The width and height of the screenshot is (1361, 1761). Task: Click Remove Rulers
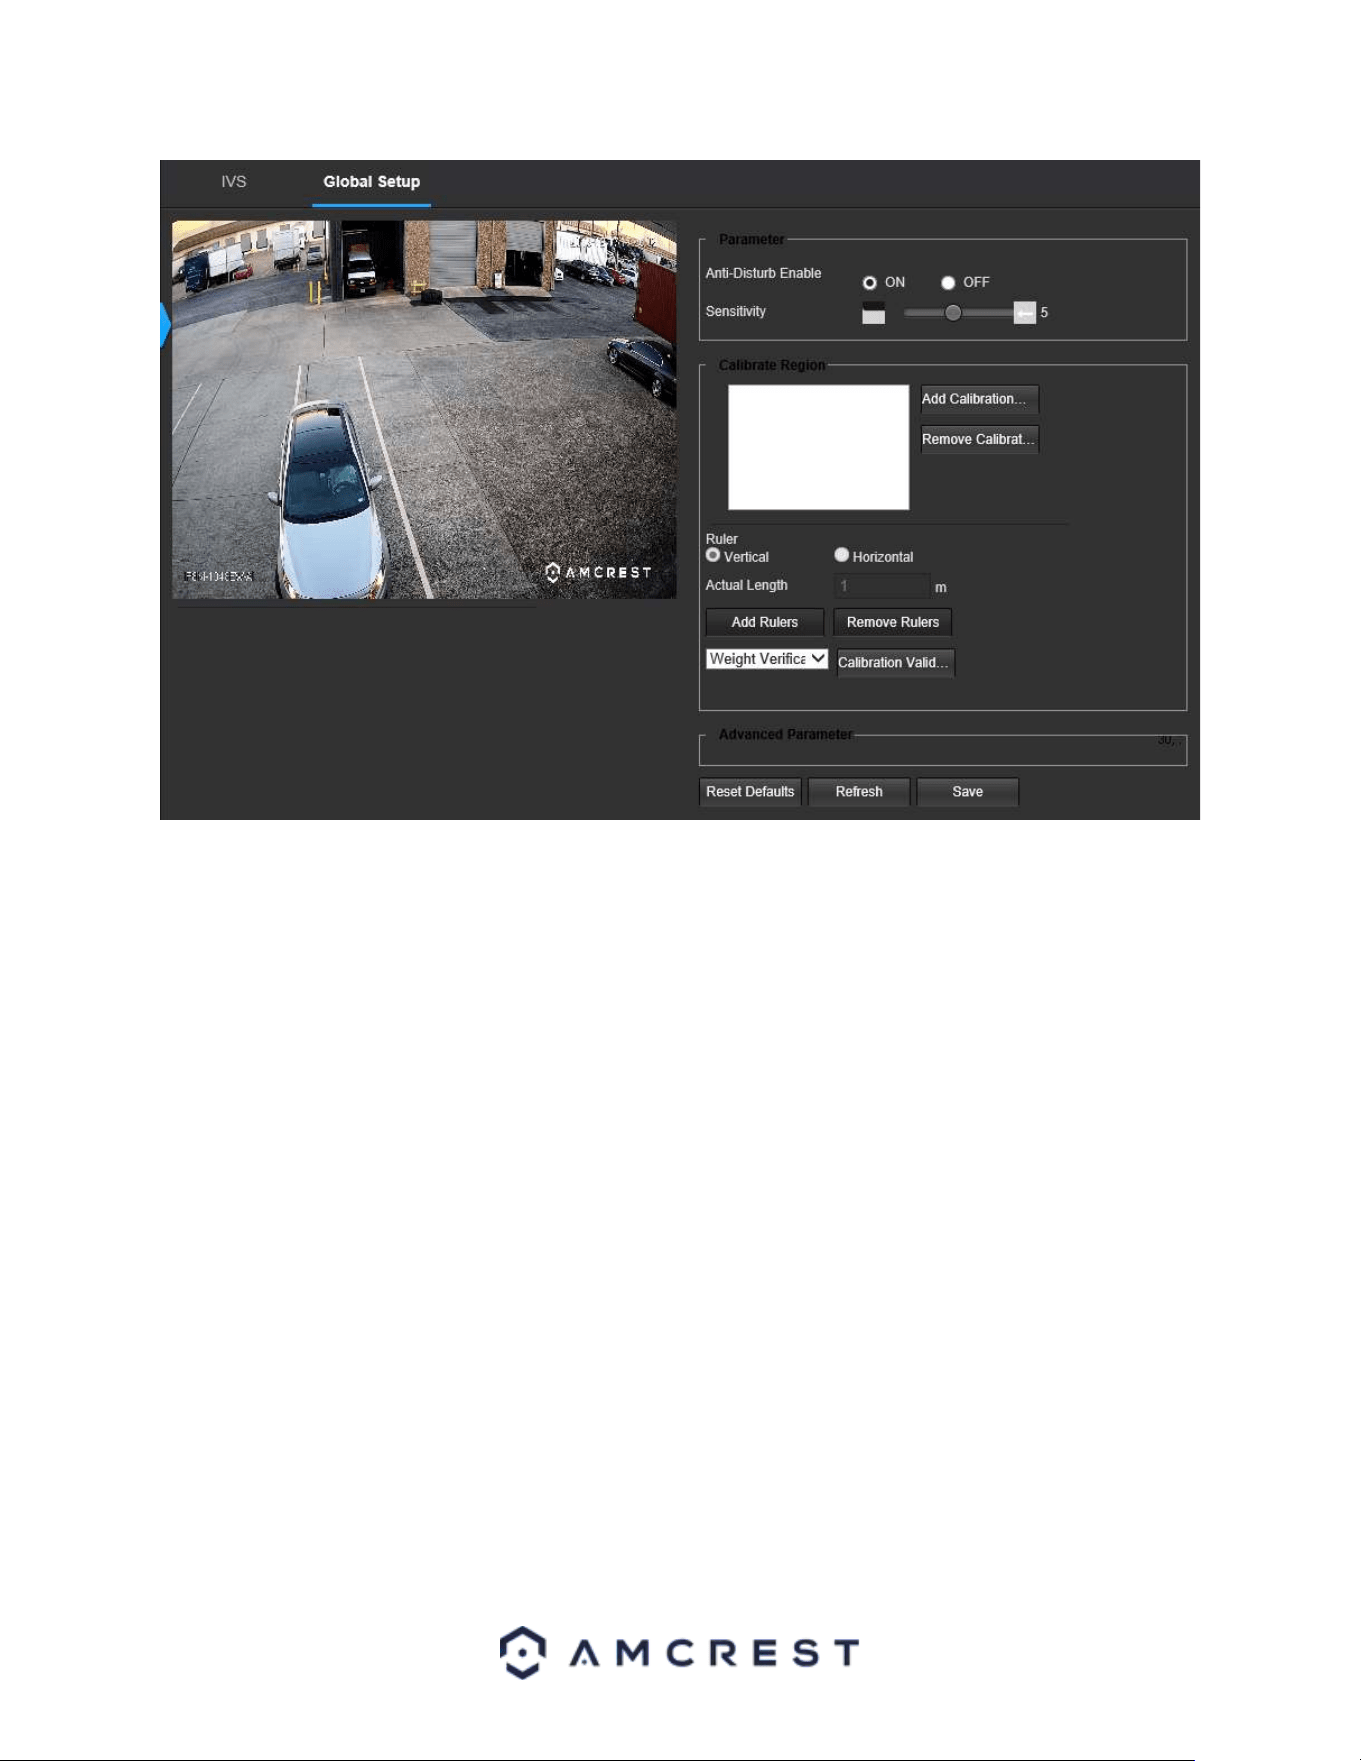[x=892, y=622]
